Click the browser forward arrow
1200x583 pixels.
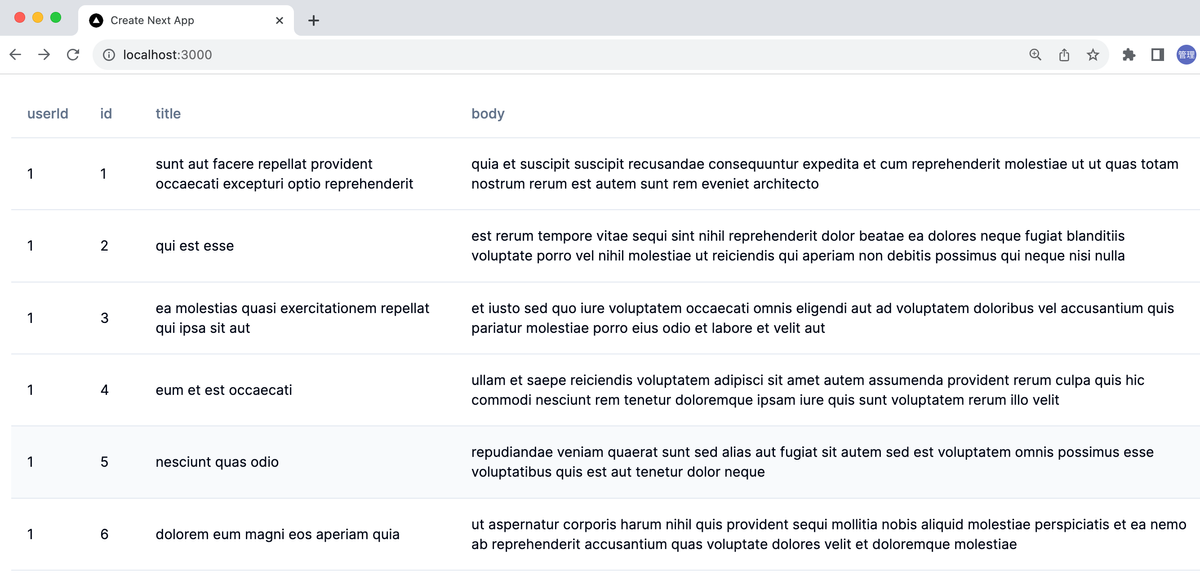[44, 55]
